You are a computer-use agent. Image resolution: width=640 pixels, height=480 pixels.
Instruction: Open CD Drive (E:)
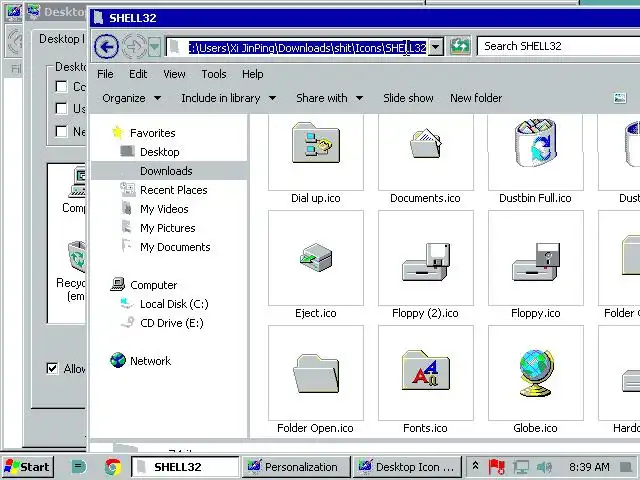171,323
